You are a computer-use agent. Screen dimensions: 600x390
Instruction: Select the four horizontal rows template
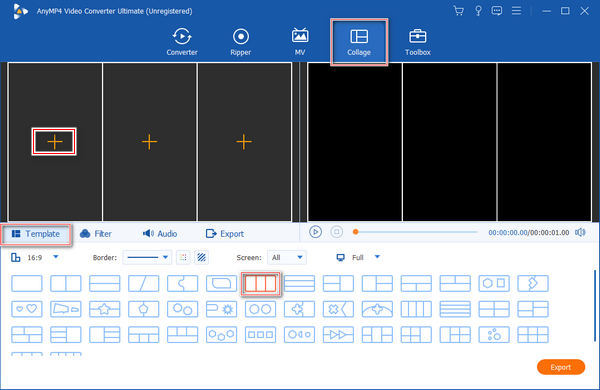pyautogui.click(x=455, y=309)
